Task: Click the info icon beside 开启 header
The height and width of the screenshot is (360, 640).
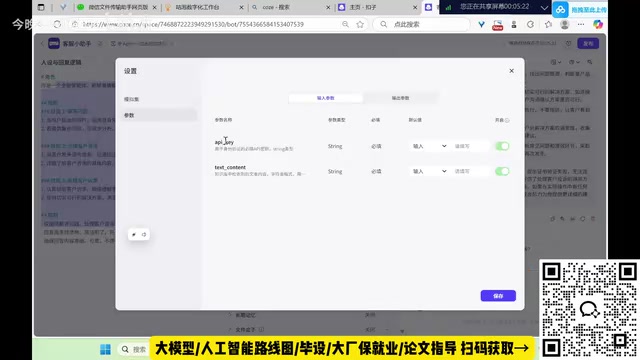Action: [507, 120]
